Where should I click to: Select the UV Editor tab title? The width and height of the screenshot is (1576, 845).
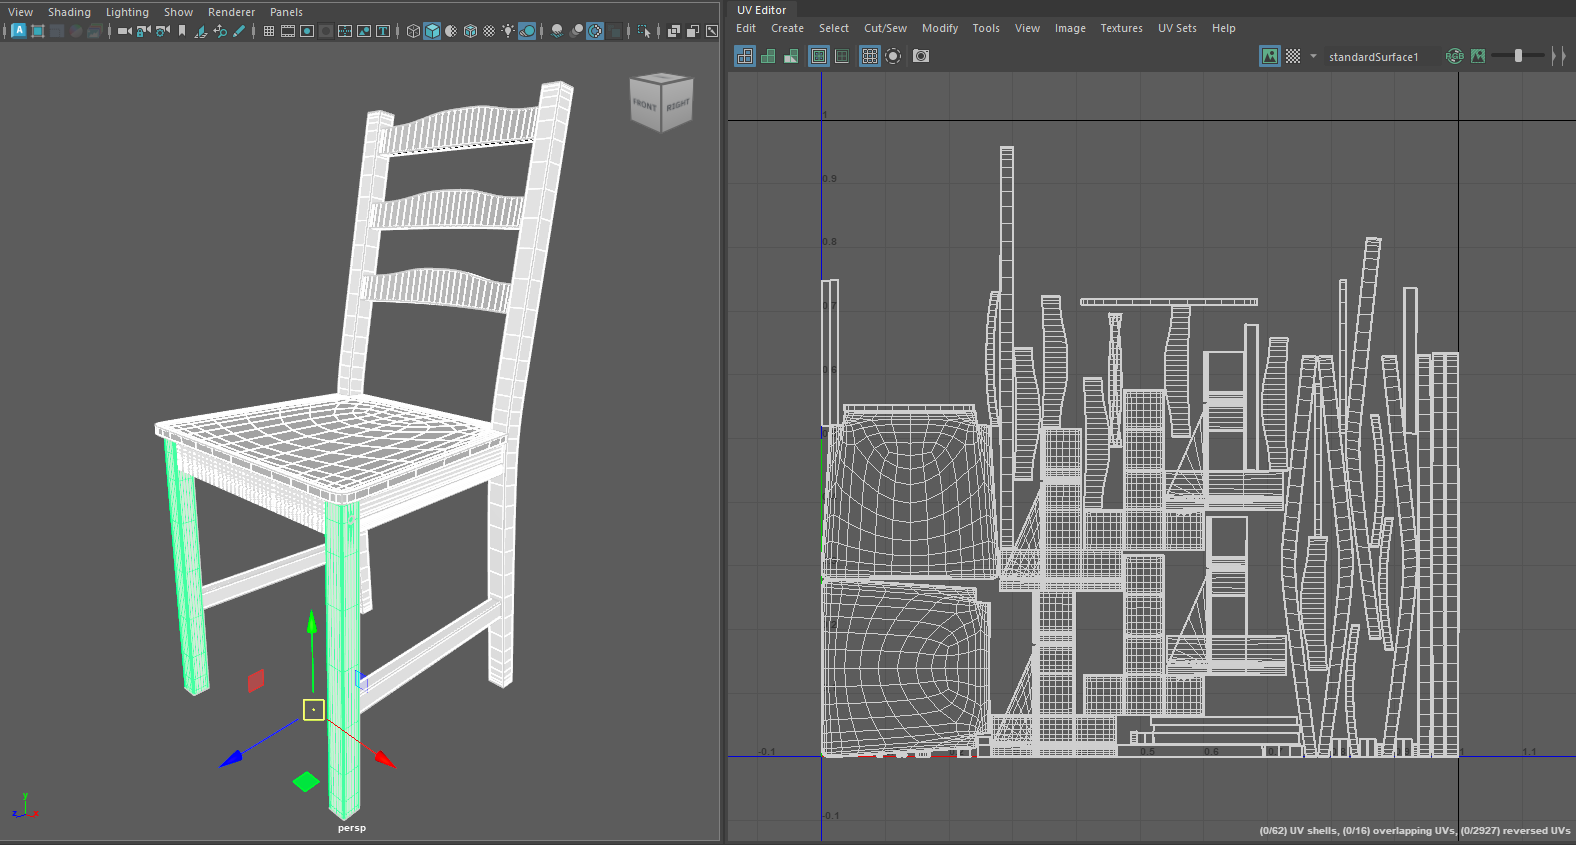pyautogui.click(x=762, y=10)
